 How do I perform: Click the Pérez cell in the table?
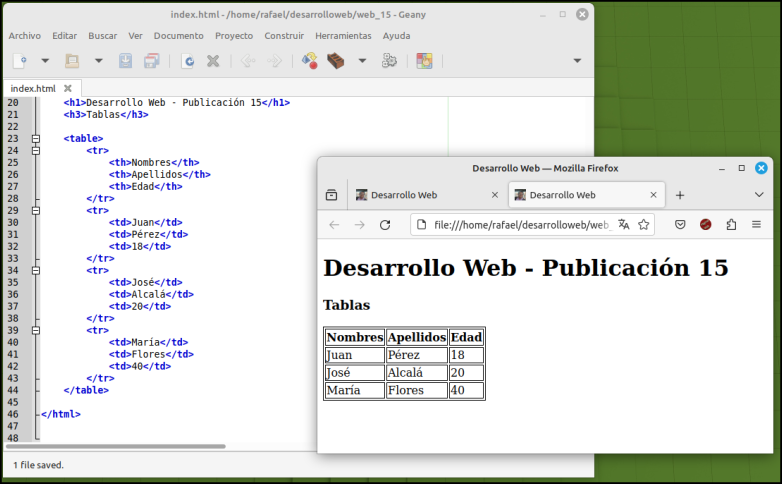coord(416,355)
